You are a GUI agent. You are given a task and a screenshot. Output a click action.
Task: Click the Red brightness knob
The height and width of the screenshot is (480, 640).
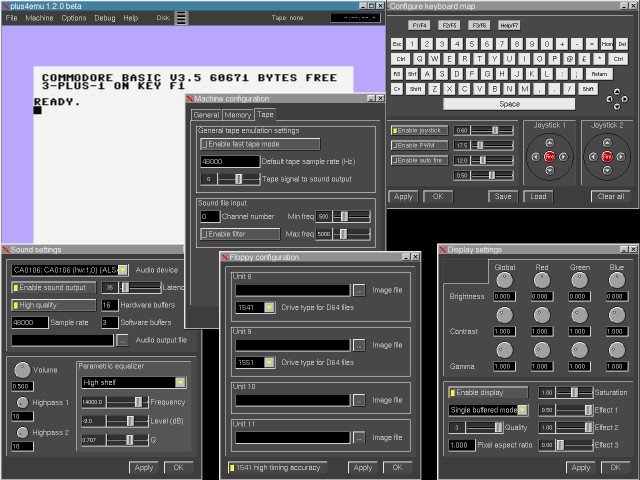click(x=542, y=280)
